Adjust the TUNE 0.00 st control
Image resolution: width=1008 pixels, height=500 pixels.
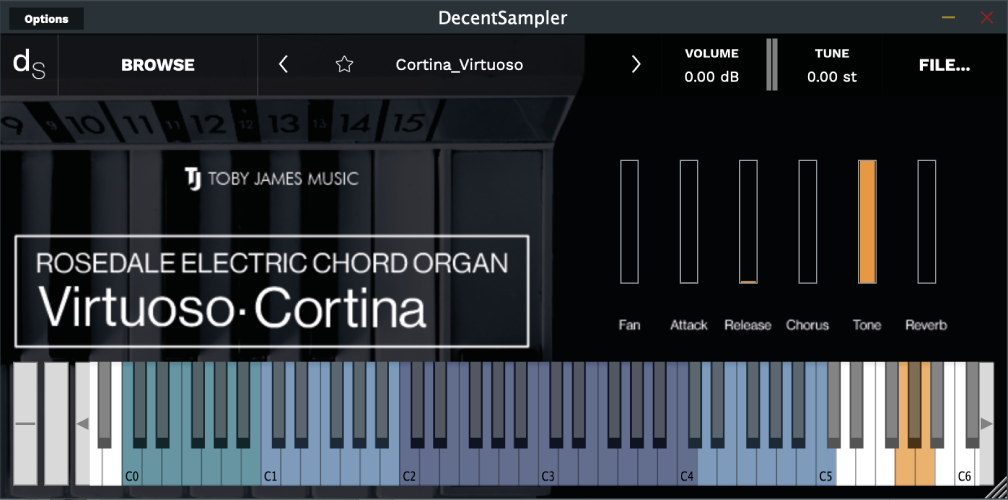(x=832, y=66)
